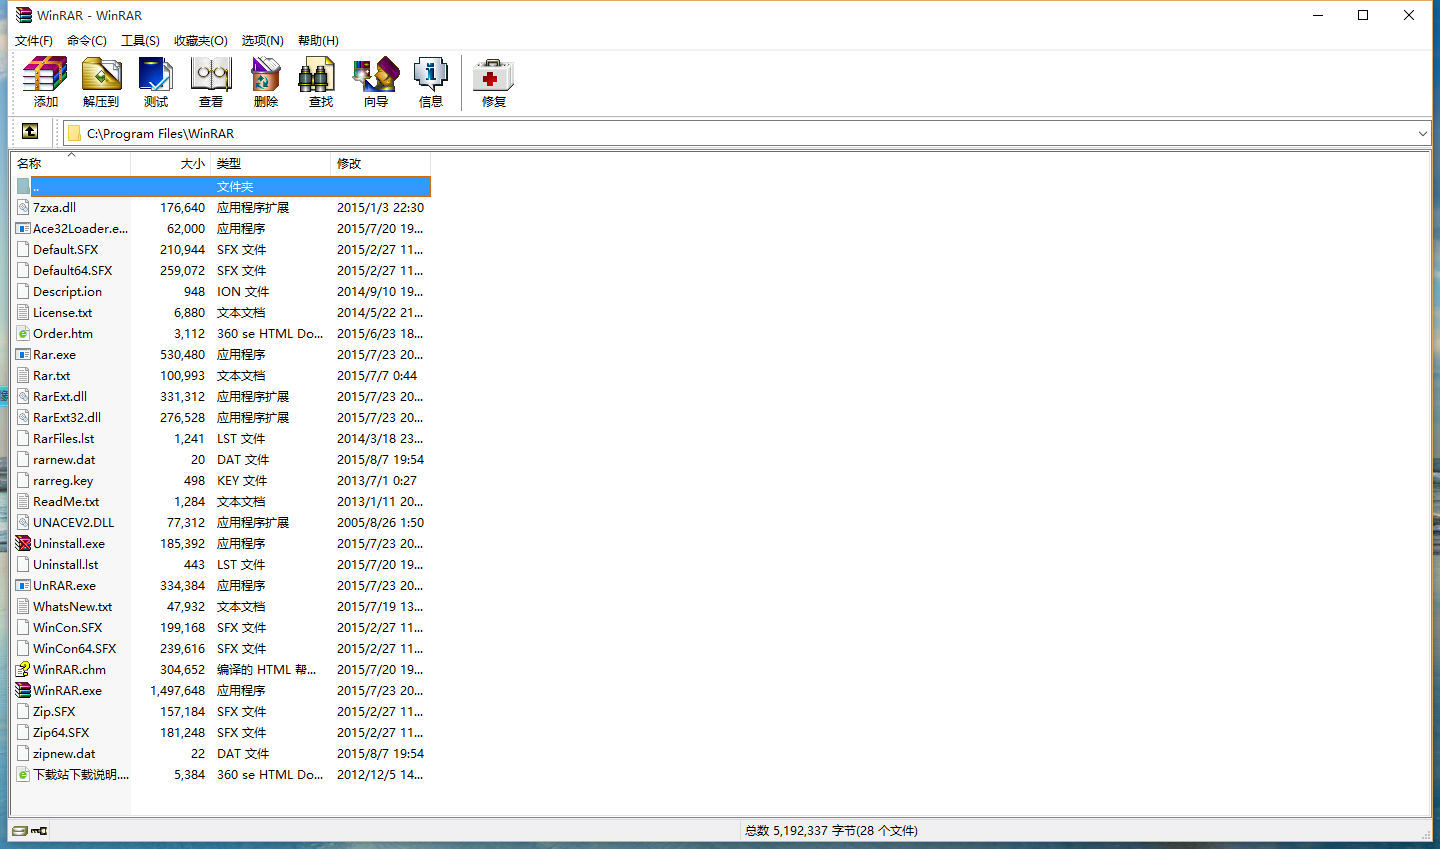Select the RarFiles.lst file name

point(63,439)
